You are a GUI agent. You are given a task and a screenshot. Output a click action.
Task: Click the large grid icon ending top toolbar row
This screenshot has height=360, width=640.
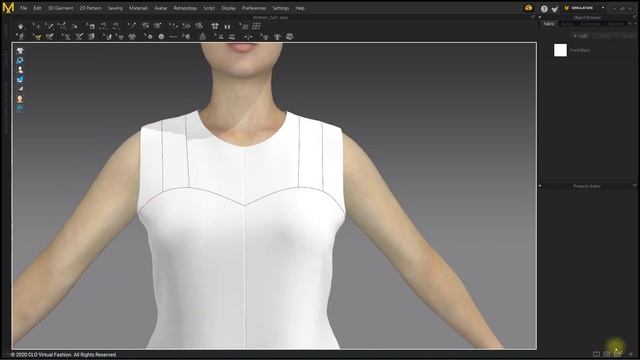(256, 27)
